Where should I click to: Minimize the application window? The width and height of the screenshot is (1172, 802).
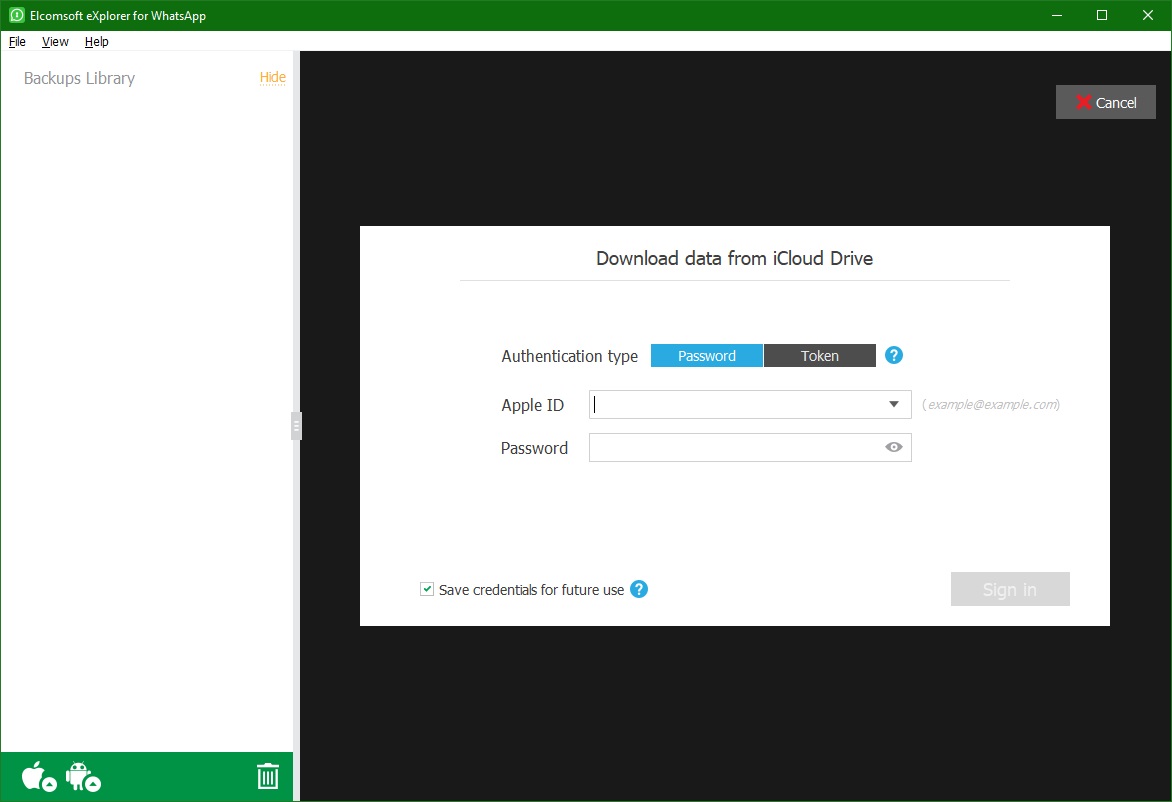[x=1057, y=15]
